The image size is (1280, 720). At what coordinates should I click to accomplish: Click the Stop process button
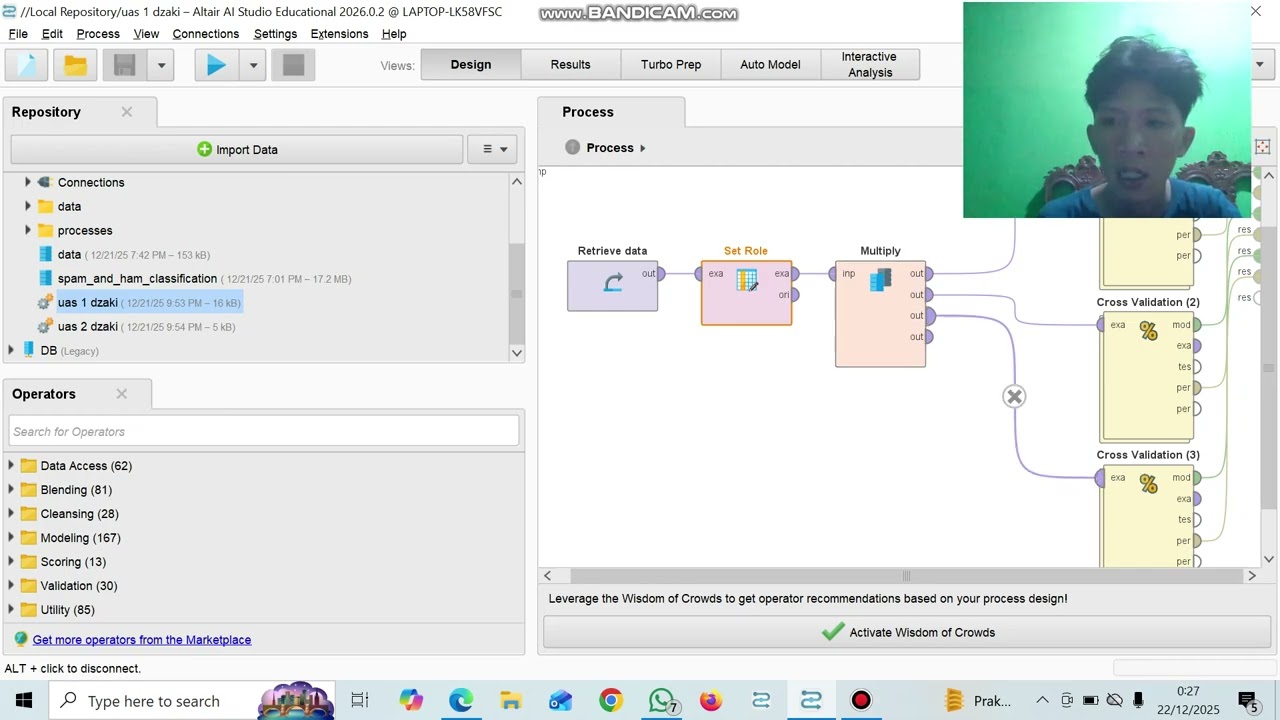pos(293,65)
